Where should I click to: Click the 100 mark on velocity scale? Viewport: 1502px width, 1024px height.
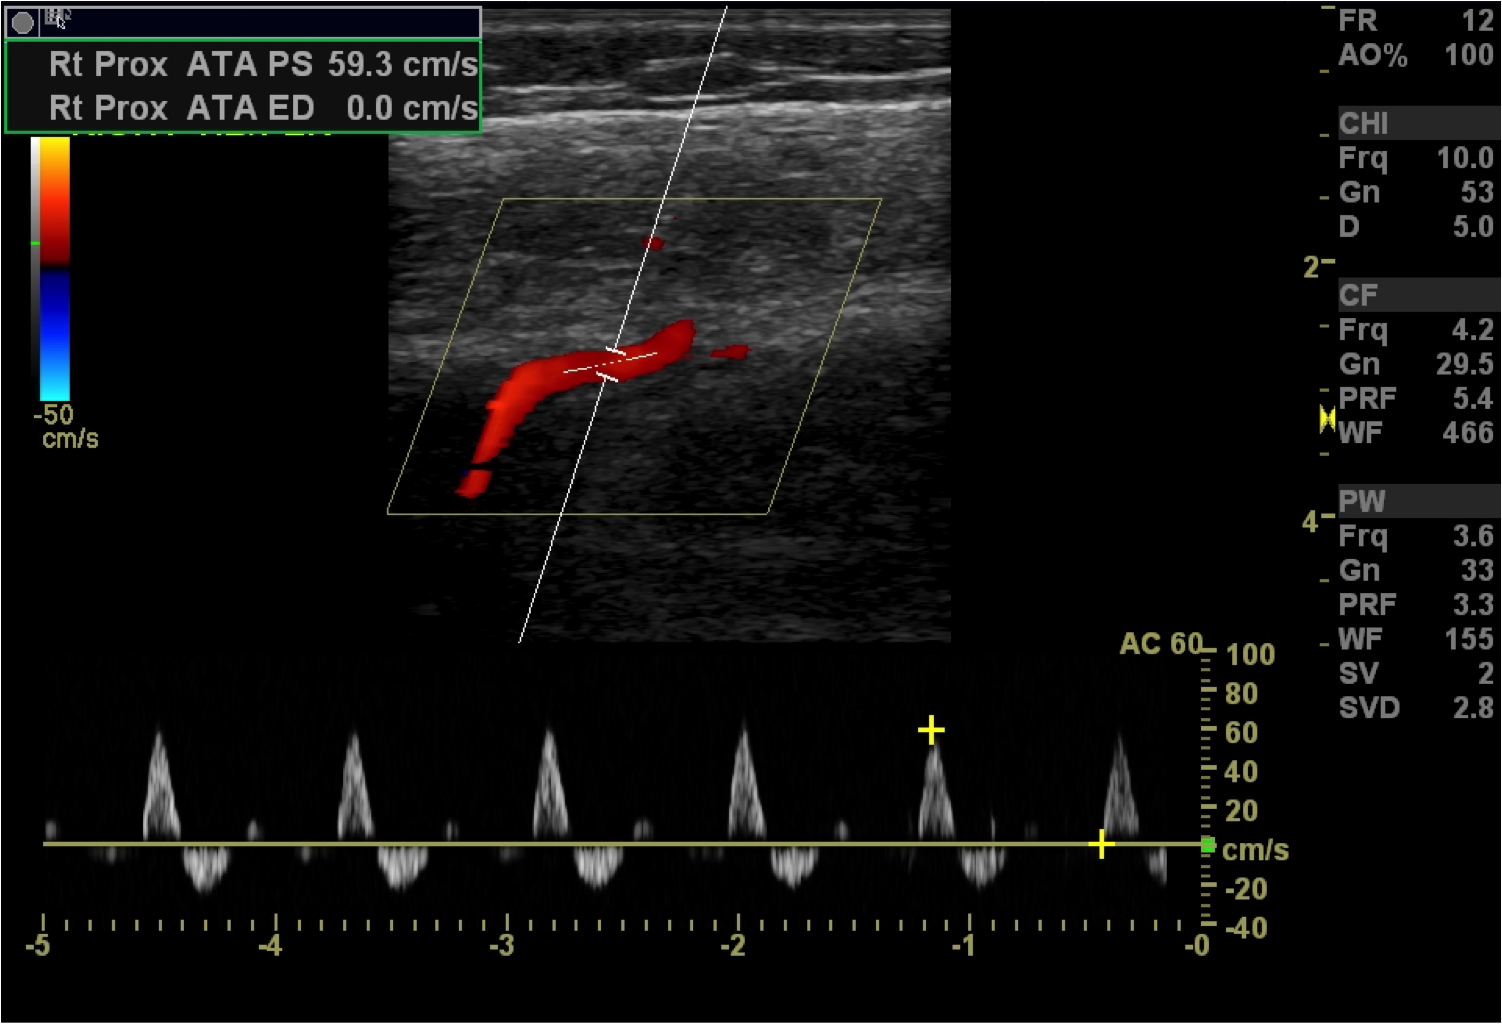1250,655
